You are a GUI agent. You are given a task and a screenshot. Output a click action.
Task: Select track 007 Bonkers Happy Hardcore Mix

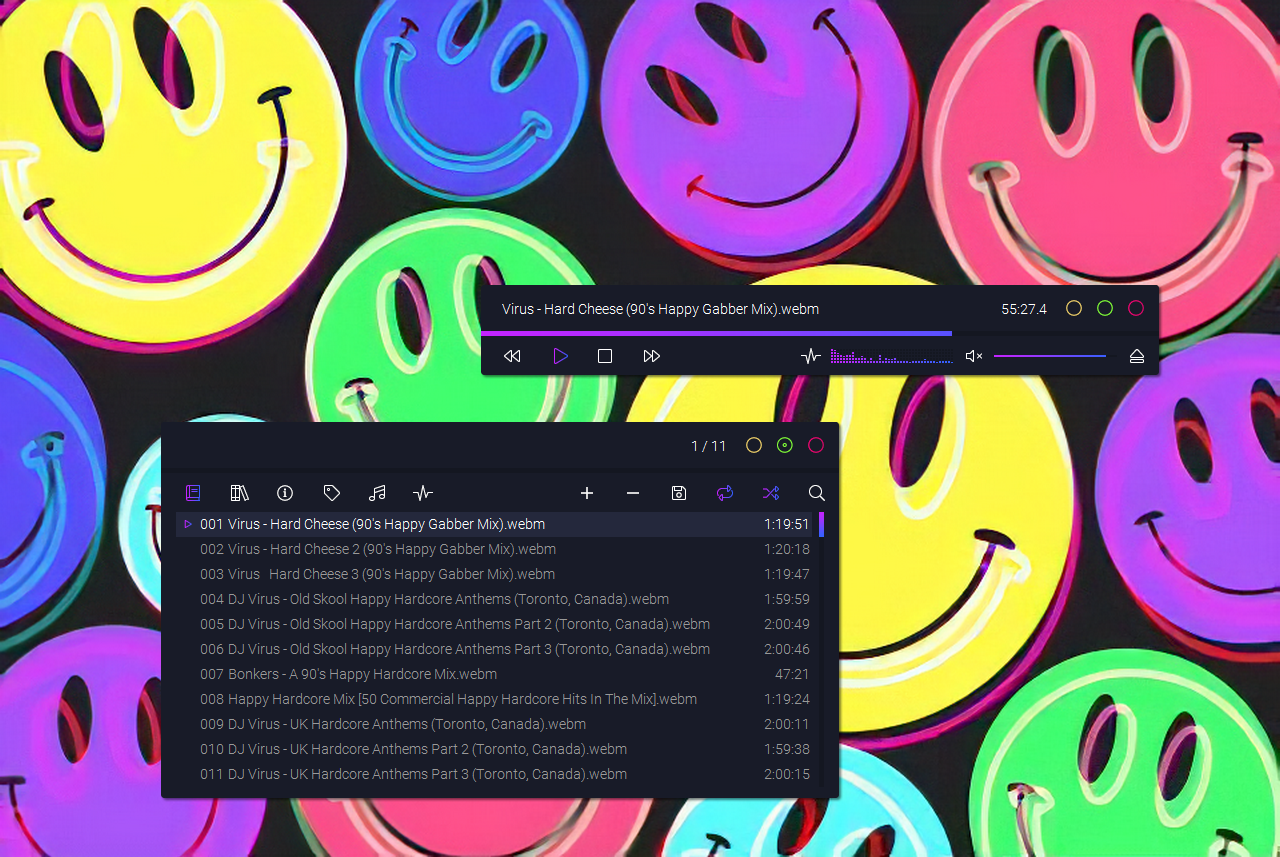496,674
